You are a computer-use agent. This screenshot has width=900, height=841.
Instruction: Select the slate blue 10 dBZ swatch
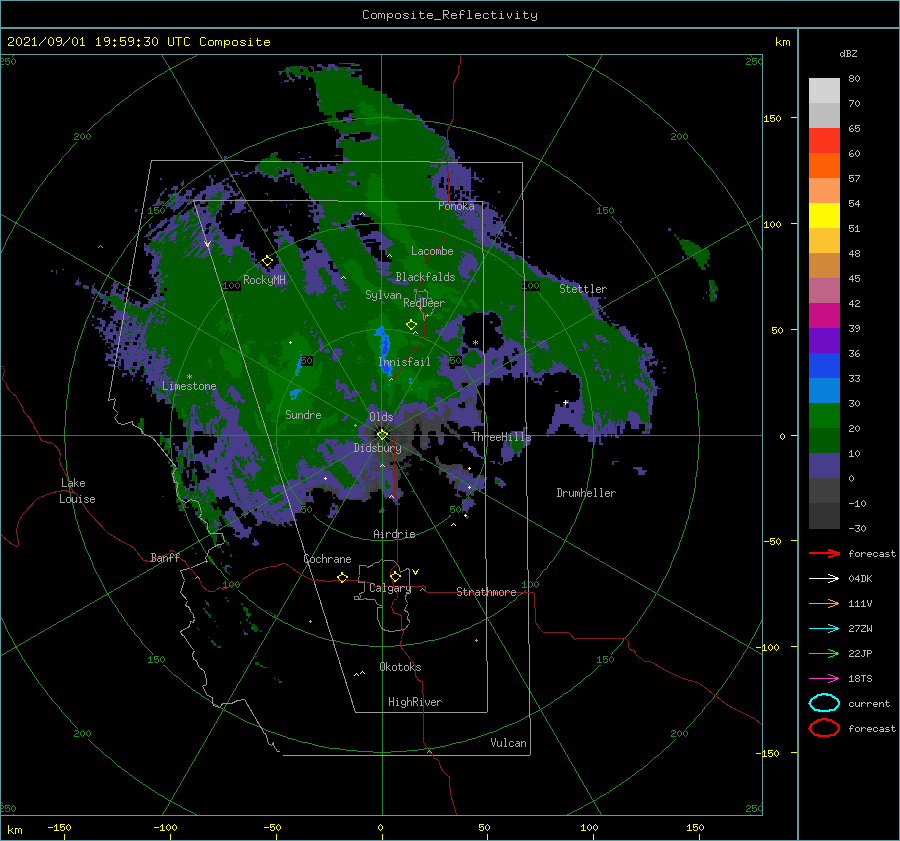click(824, 465)
